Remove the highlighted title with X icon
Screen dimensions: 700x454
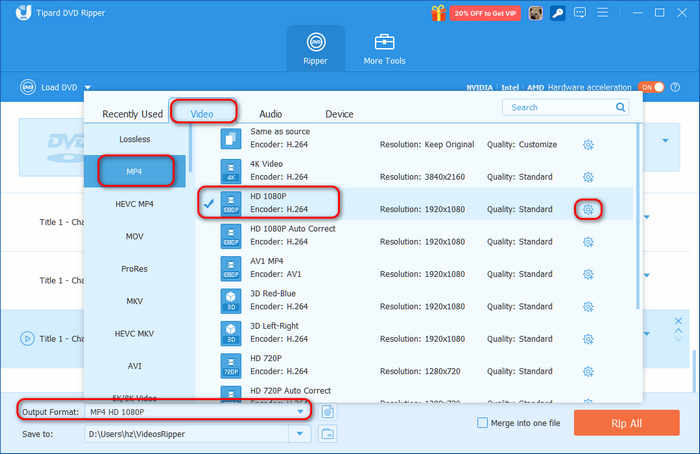click(x=679, y=321)
